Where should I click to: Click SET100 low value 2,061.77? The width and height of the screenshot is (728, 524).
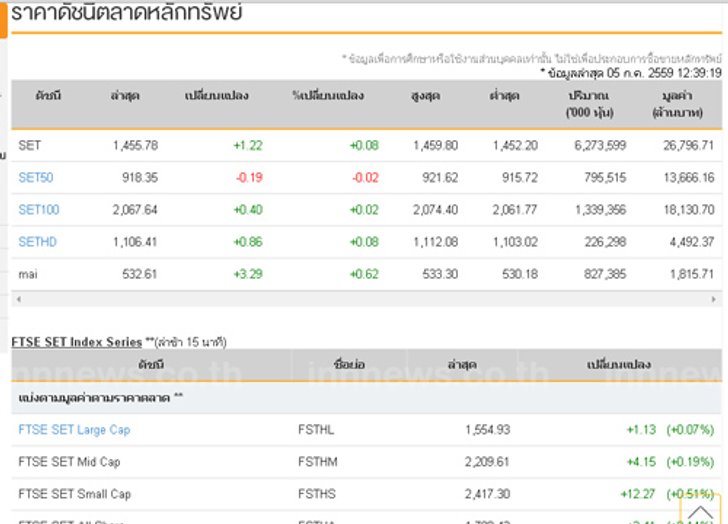coord(515,210)
